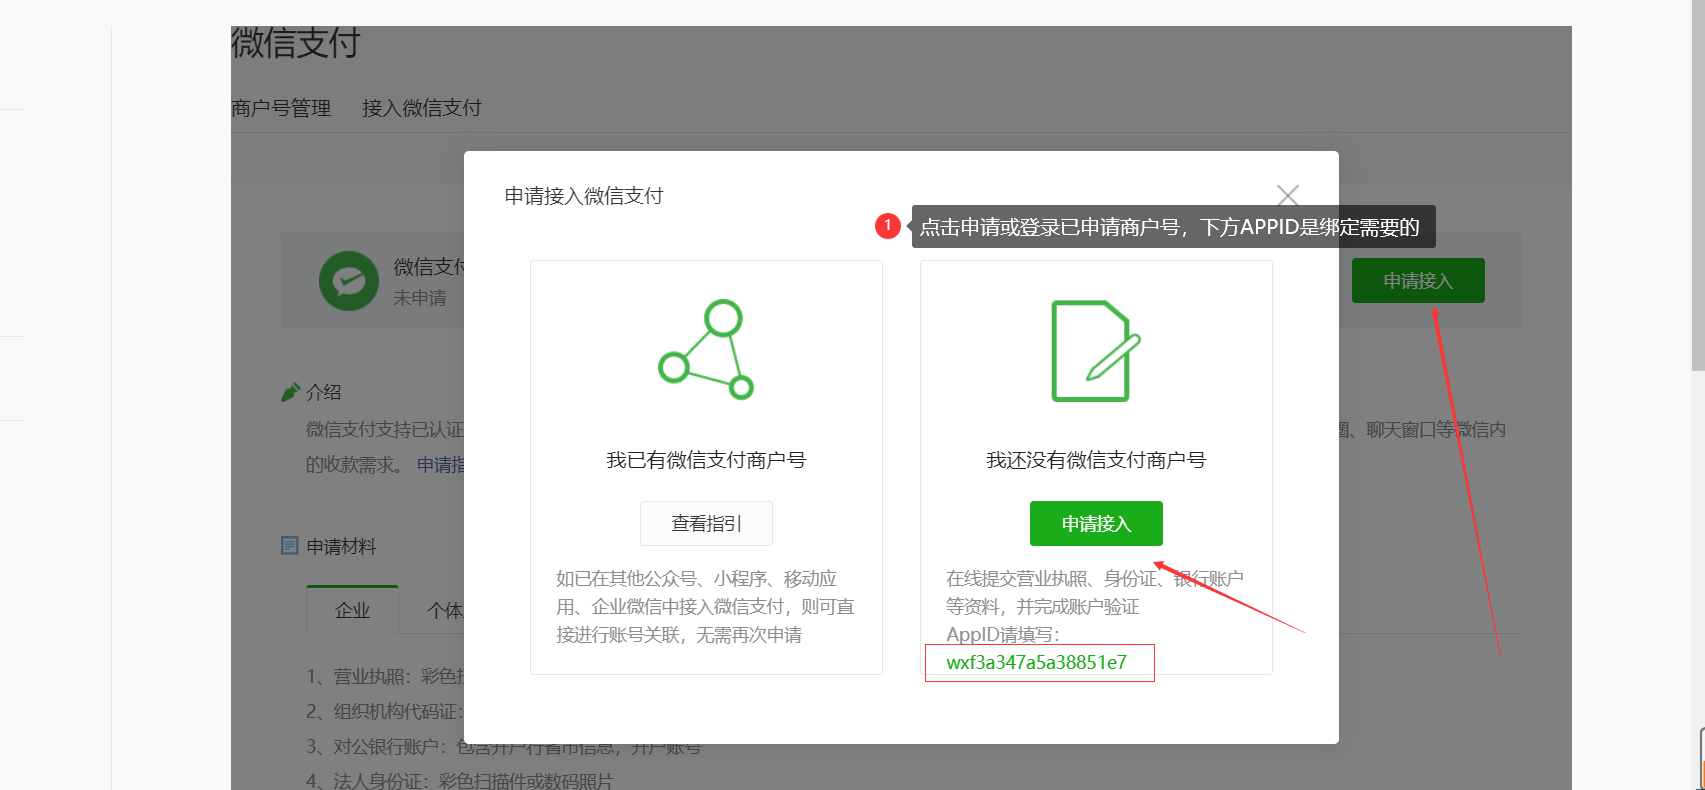Click the vertical page scrollbar

[1698, 186]
